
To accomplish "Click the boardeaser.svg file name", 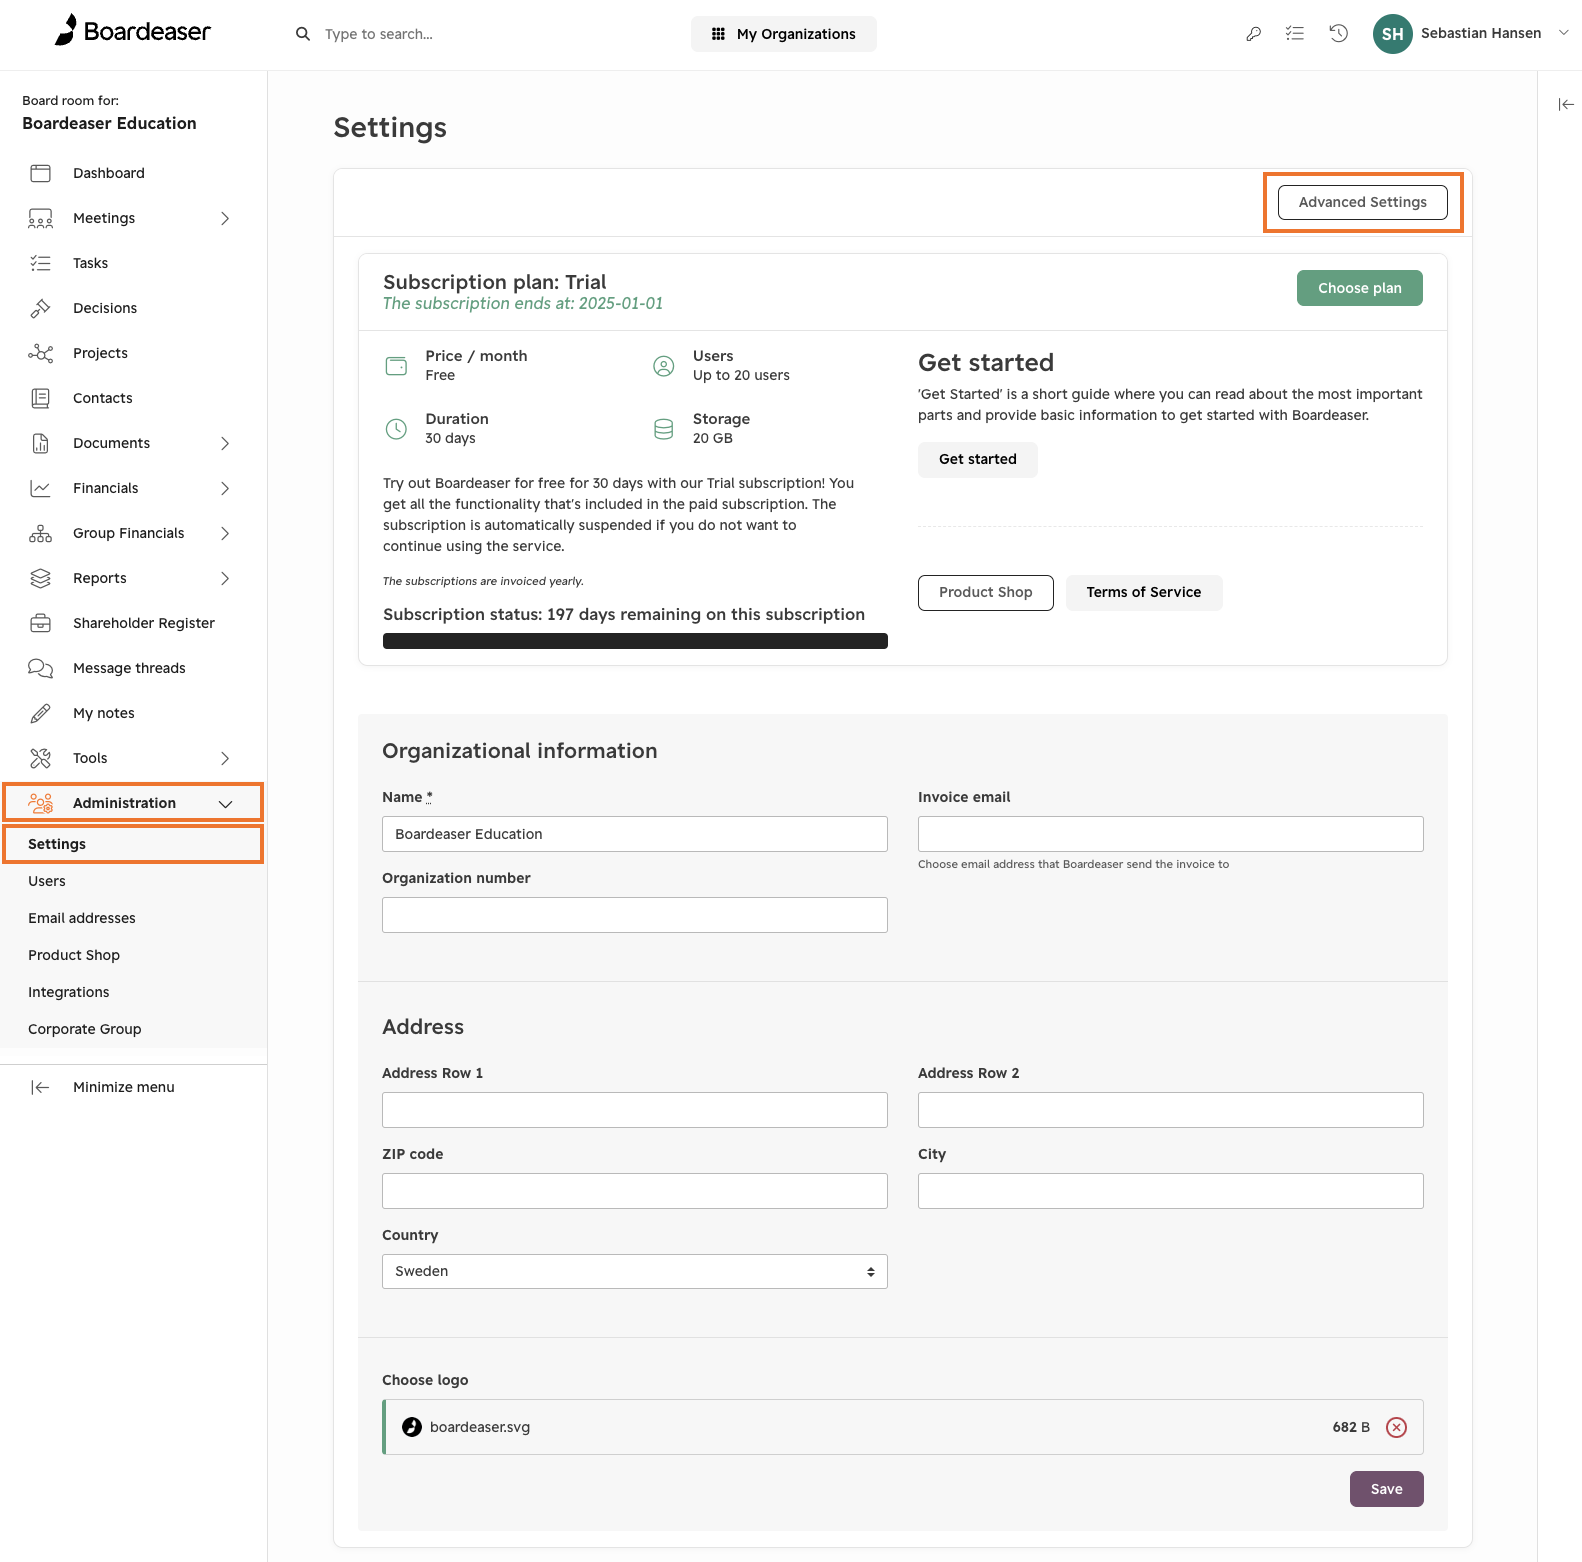I will 480,1427.
